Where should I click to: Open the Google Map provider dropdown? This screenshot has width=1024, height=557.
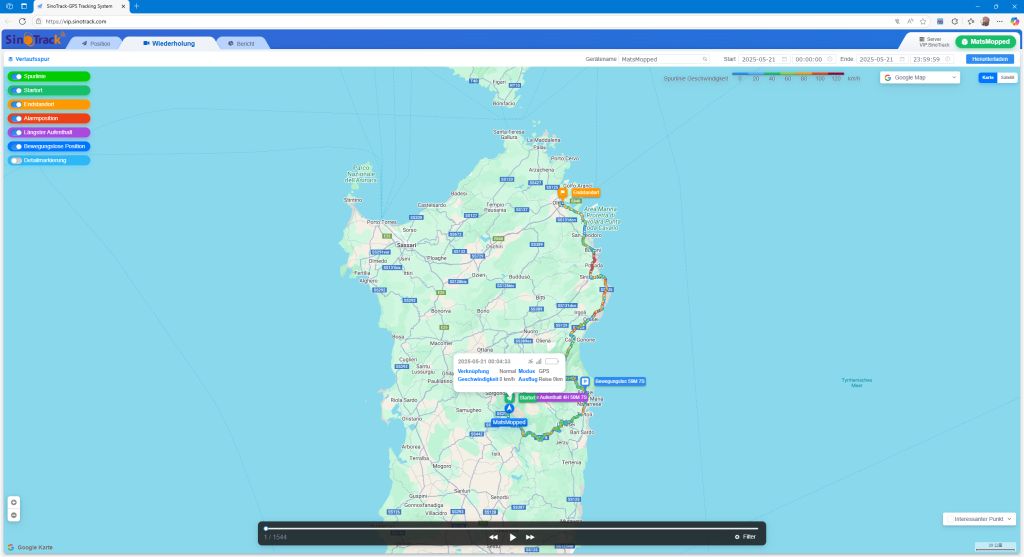point(919,77)
